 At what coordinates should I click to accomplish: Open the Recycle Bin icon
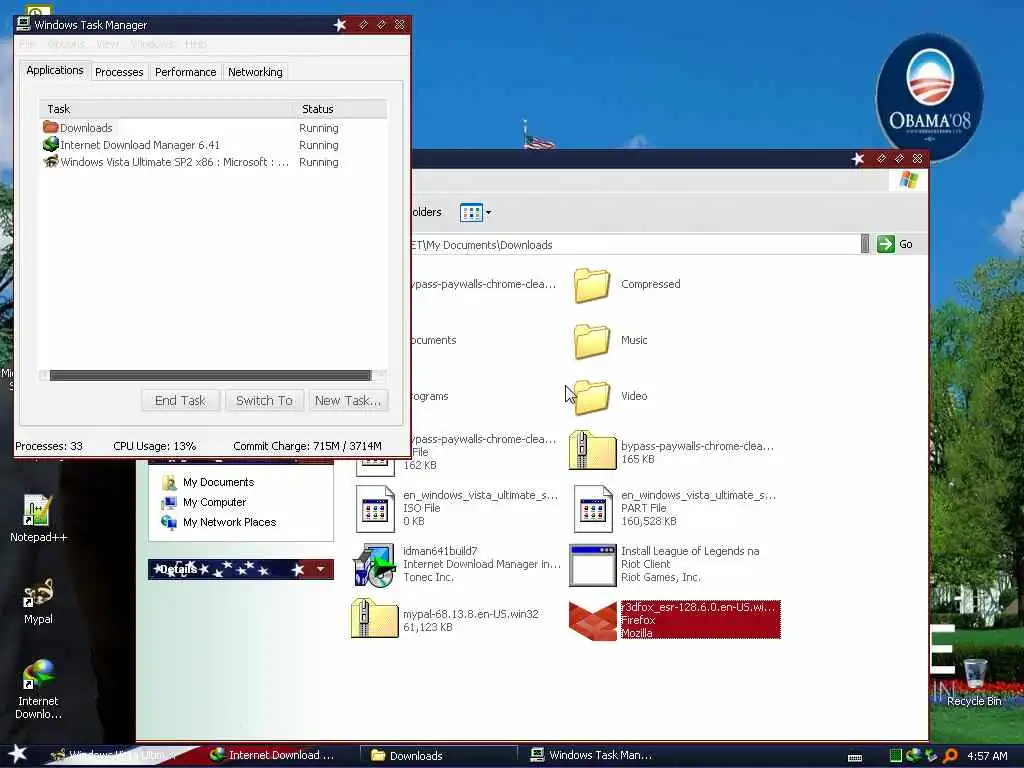(974, 682)
